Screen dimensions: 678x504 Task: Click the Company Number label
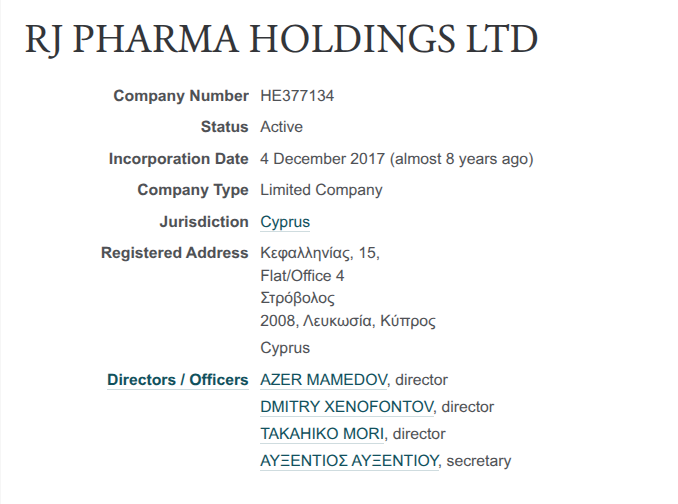[180, 96]
